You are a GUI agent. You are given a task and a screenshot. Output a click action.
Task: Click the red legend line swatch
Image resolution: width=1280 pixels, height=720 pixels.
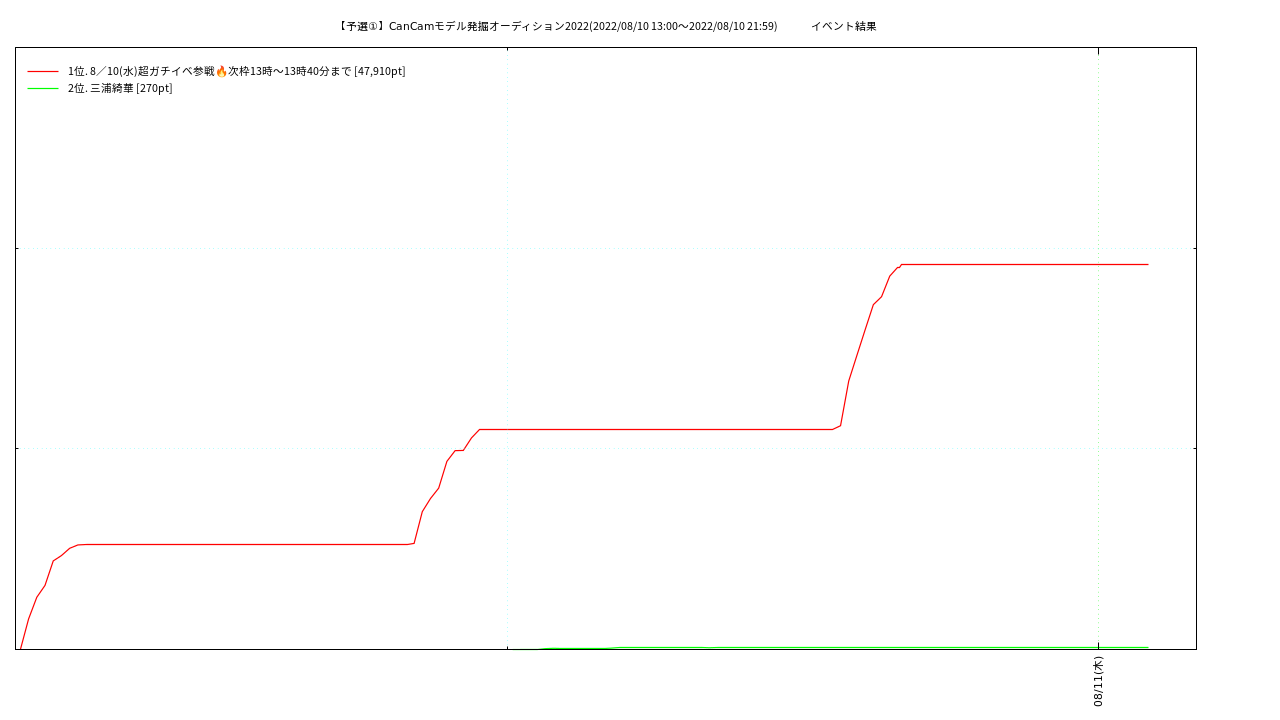point(43,71)
